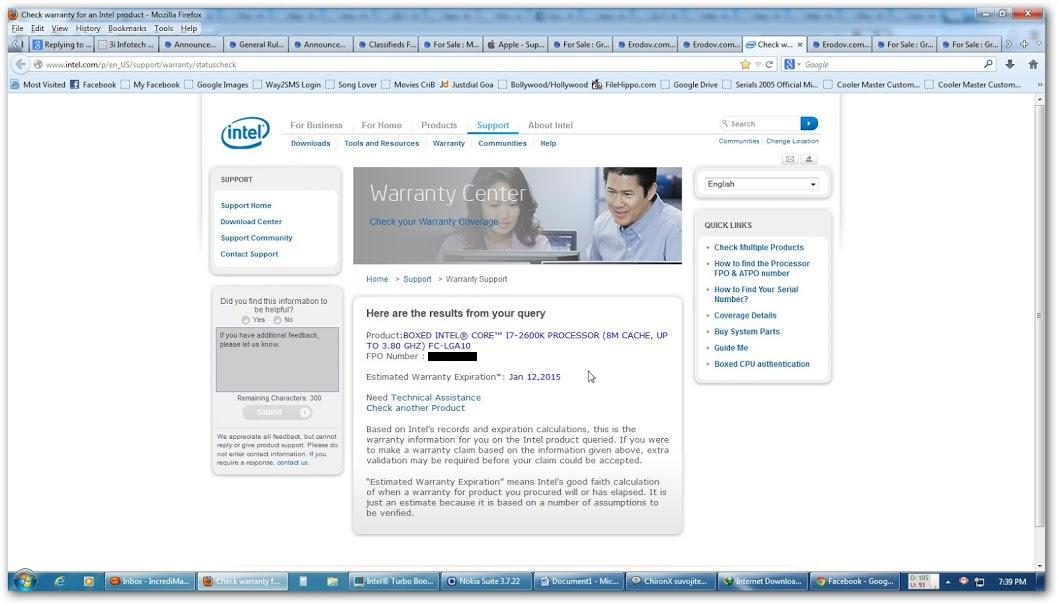
Task: Open the FileHippo.com bookmark
Action: [x=623, y=84]
